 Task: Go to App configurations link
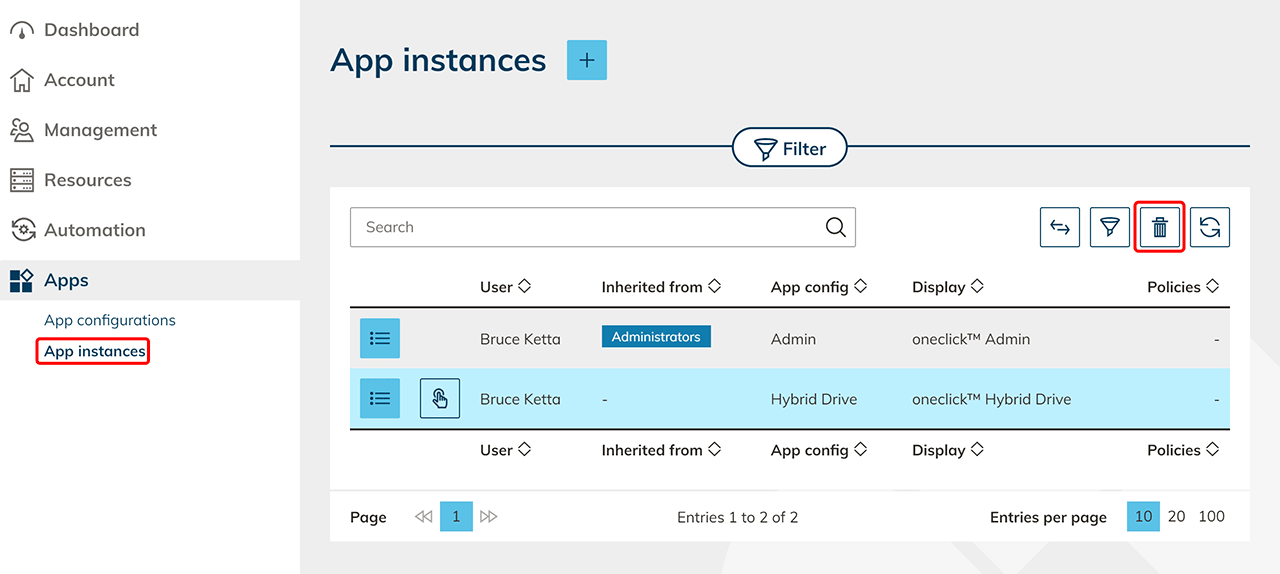[x=110, y=320]
